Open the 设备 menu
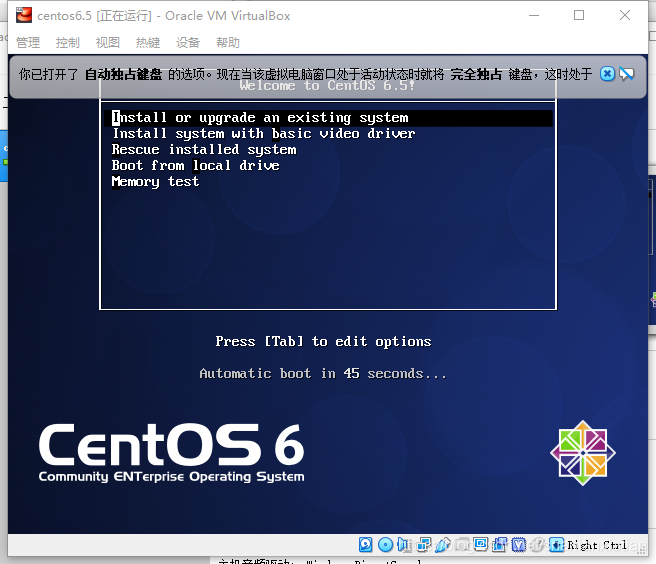This screenshot has height=564, width=656. click(188, 42)
